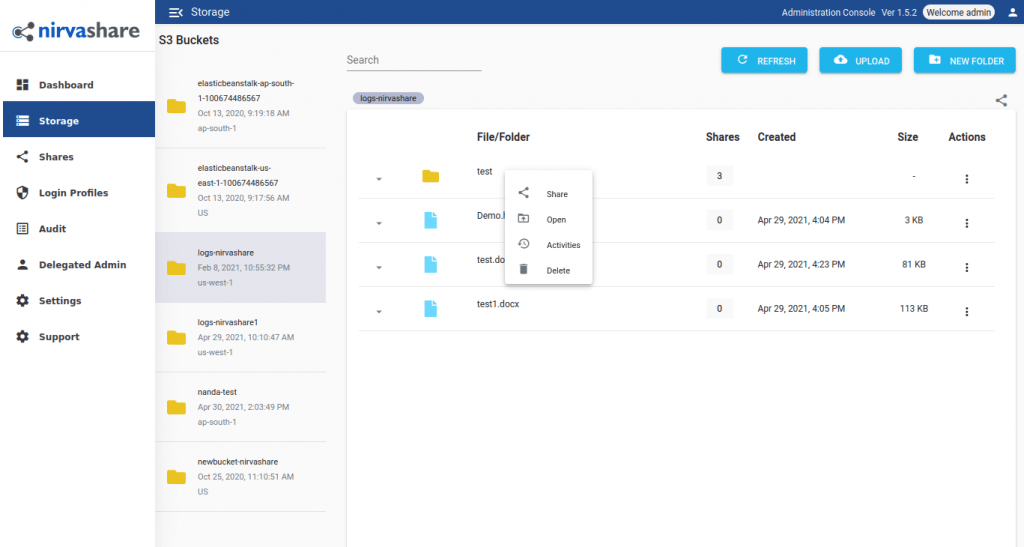Click the logs-nirvashare1 bucket folder icon
The image size is (1024, 547).
[x=176, y=337]
